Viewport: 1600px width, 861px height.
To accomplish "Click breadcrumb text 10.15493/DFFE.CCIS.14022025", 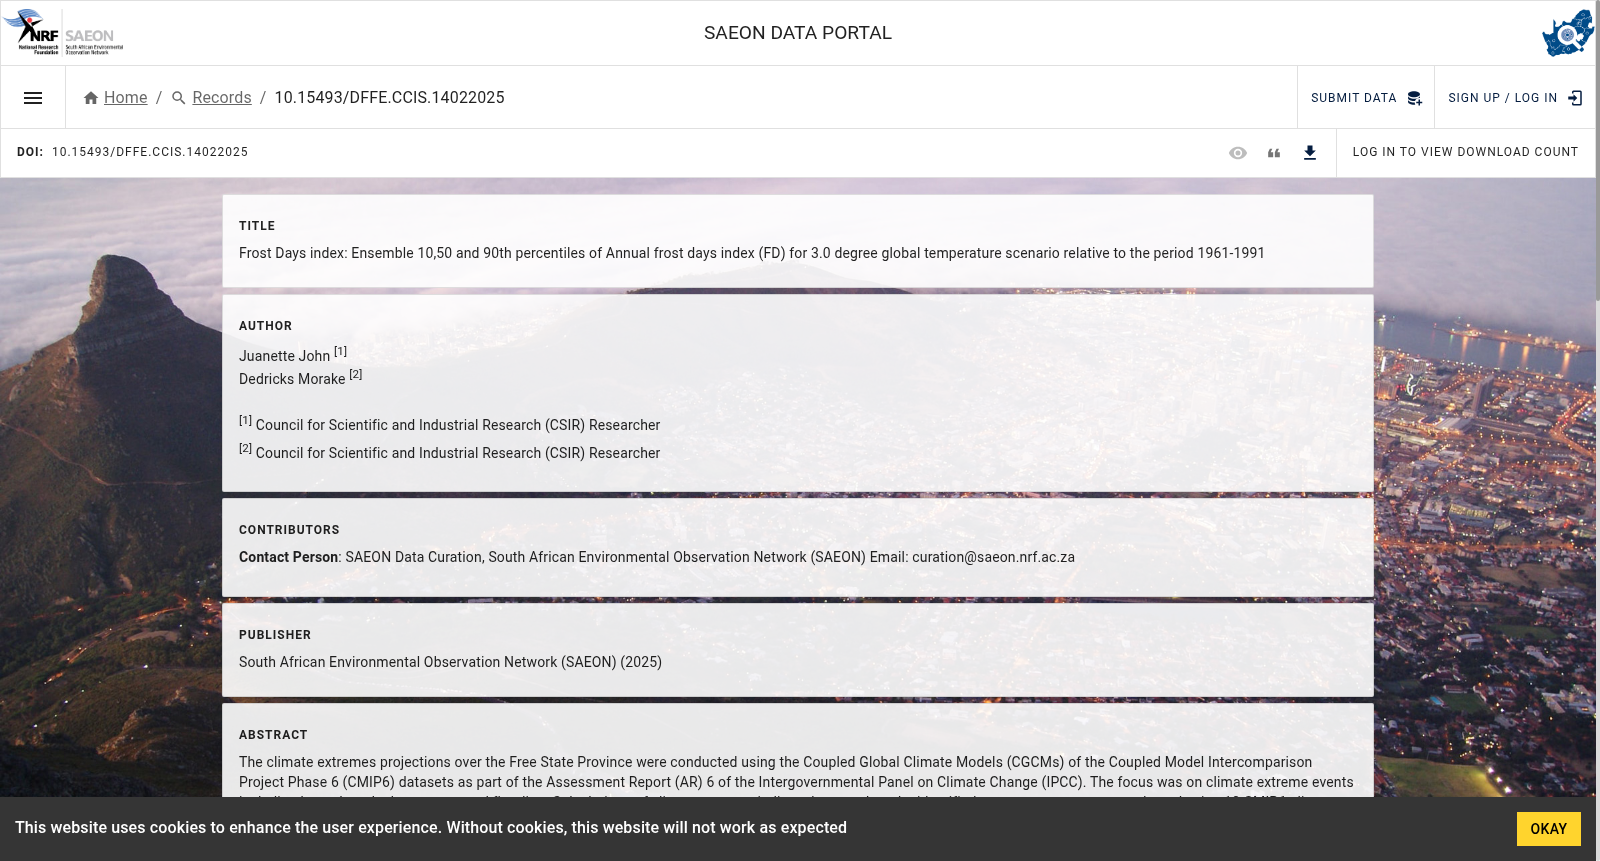I will click(389, 98).
